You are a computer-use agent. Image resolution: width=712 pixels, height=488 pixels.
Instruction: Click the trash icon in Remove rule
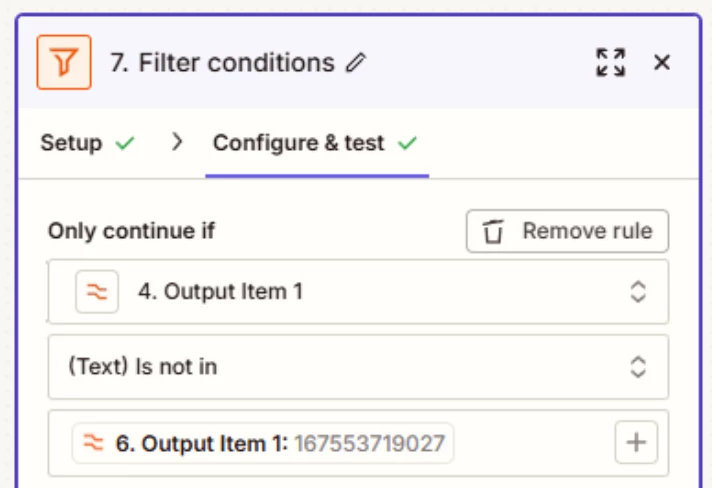coord(493,231)
